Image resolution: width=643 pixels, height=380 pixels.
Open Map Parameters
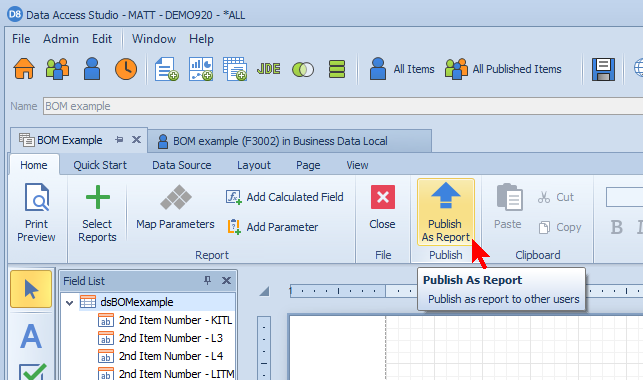click(x=176, y=207)
